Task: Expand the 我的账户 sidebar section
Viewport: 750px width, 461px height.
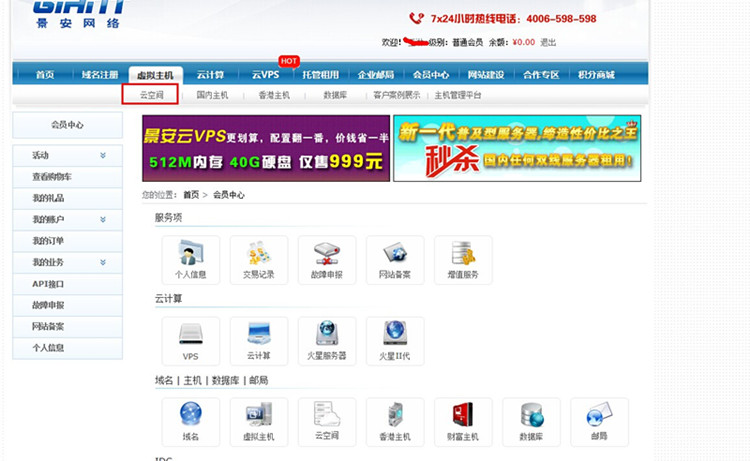Action: pos(103,219)
